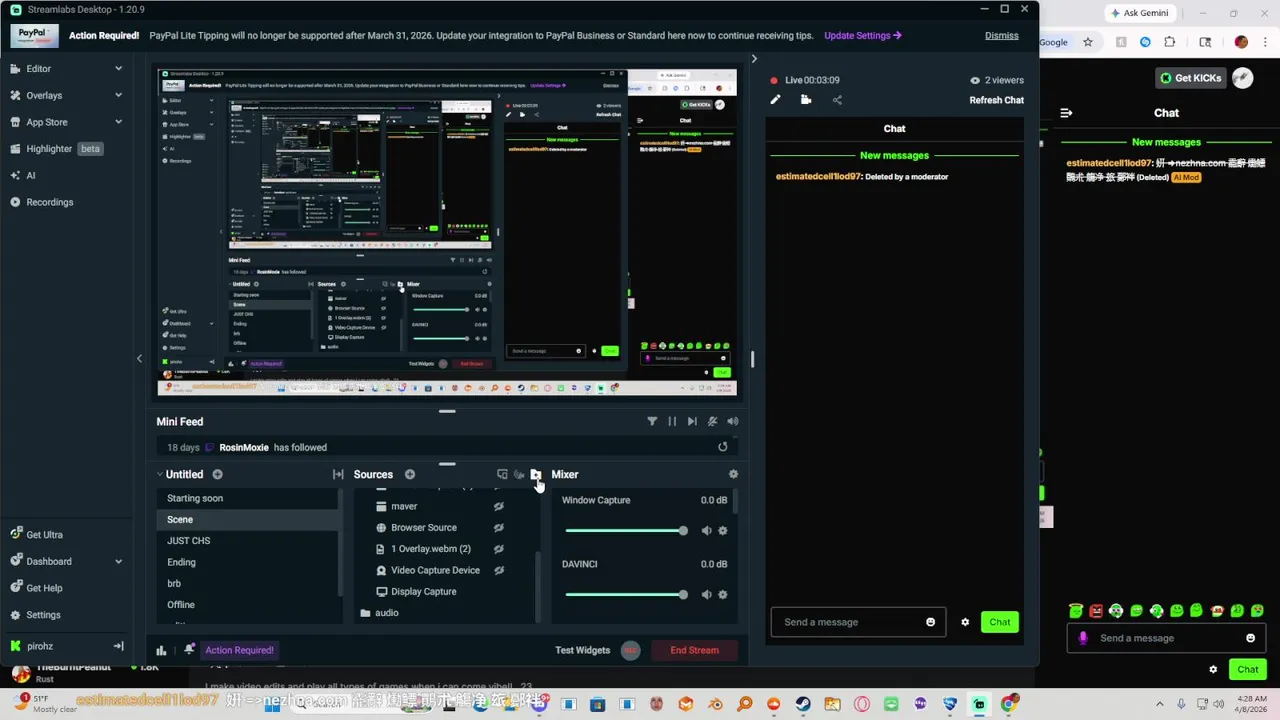
Task: Open DAVINCI audio settings gear
Action: coord(723,595)
